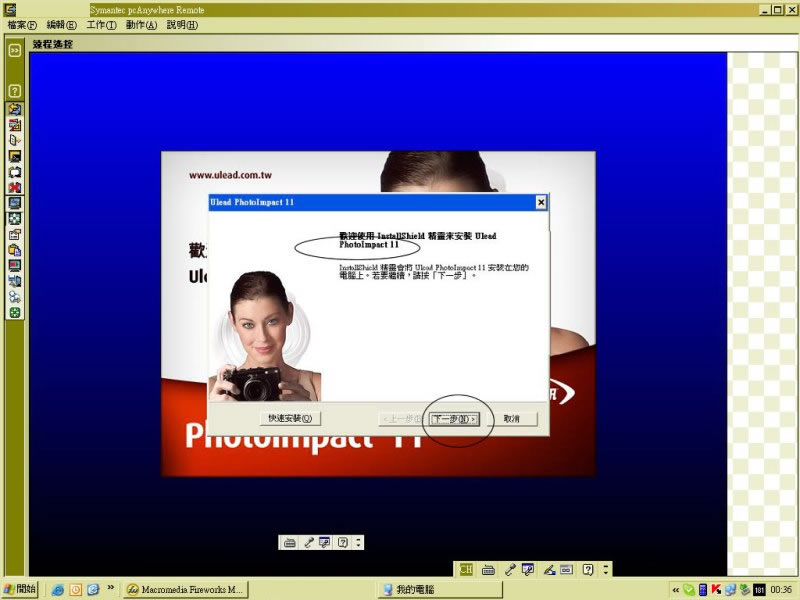Click the 下一步(N) next button

click(x=454, y=419)
